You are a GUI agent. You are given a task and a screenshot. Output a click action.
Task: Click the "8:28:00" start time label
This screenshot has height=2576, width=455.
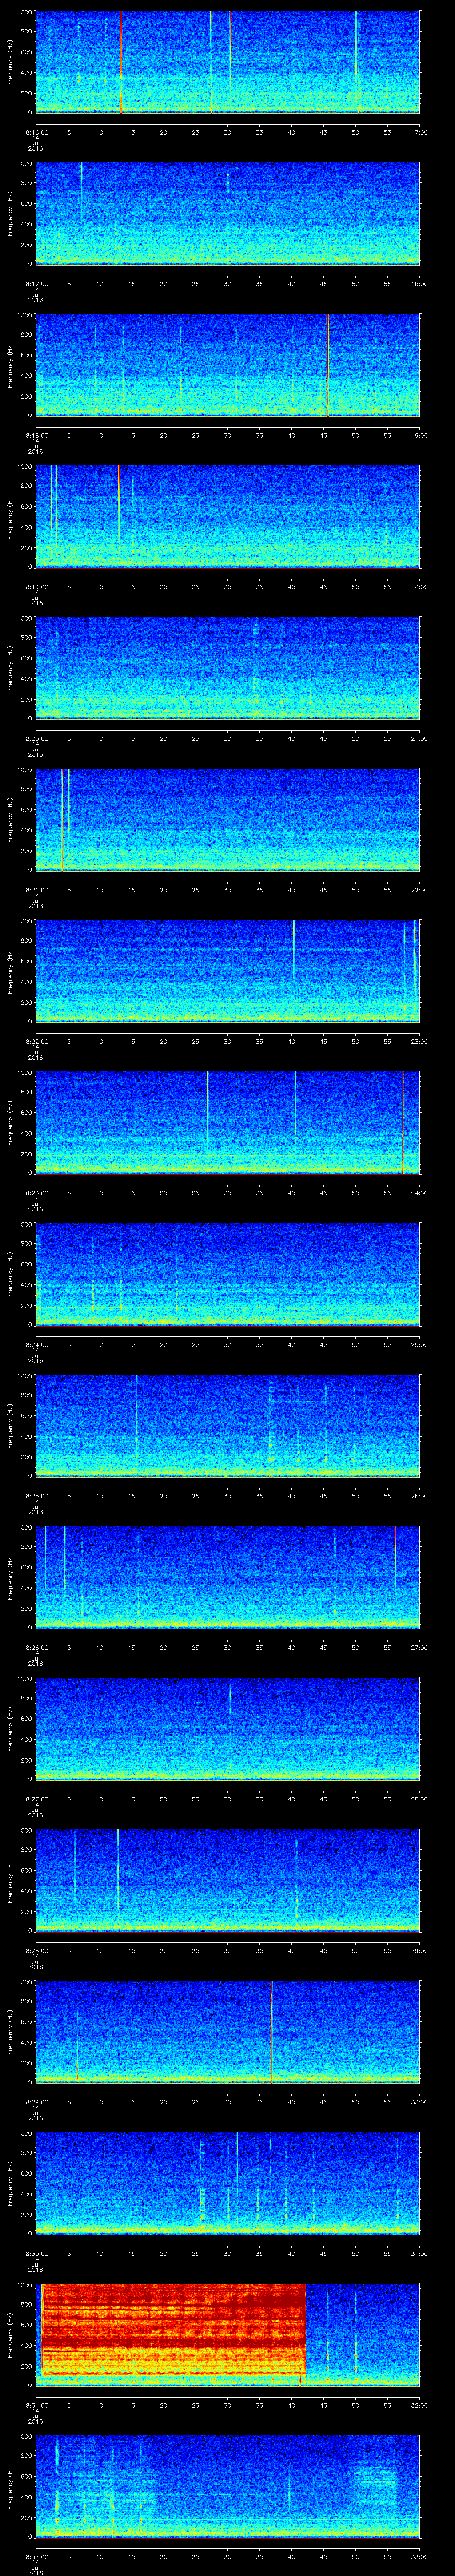[x=37, y=1950]
